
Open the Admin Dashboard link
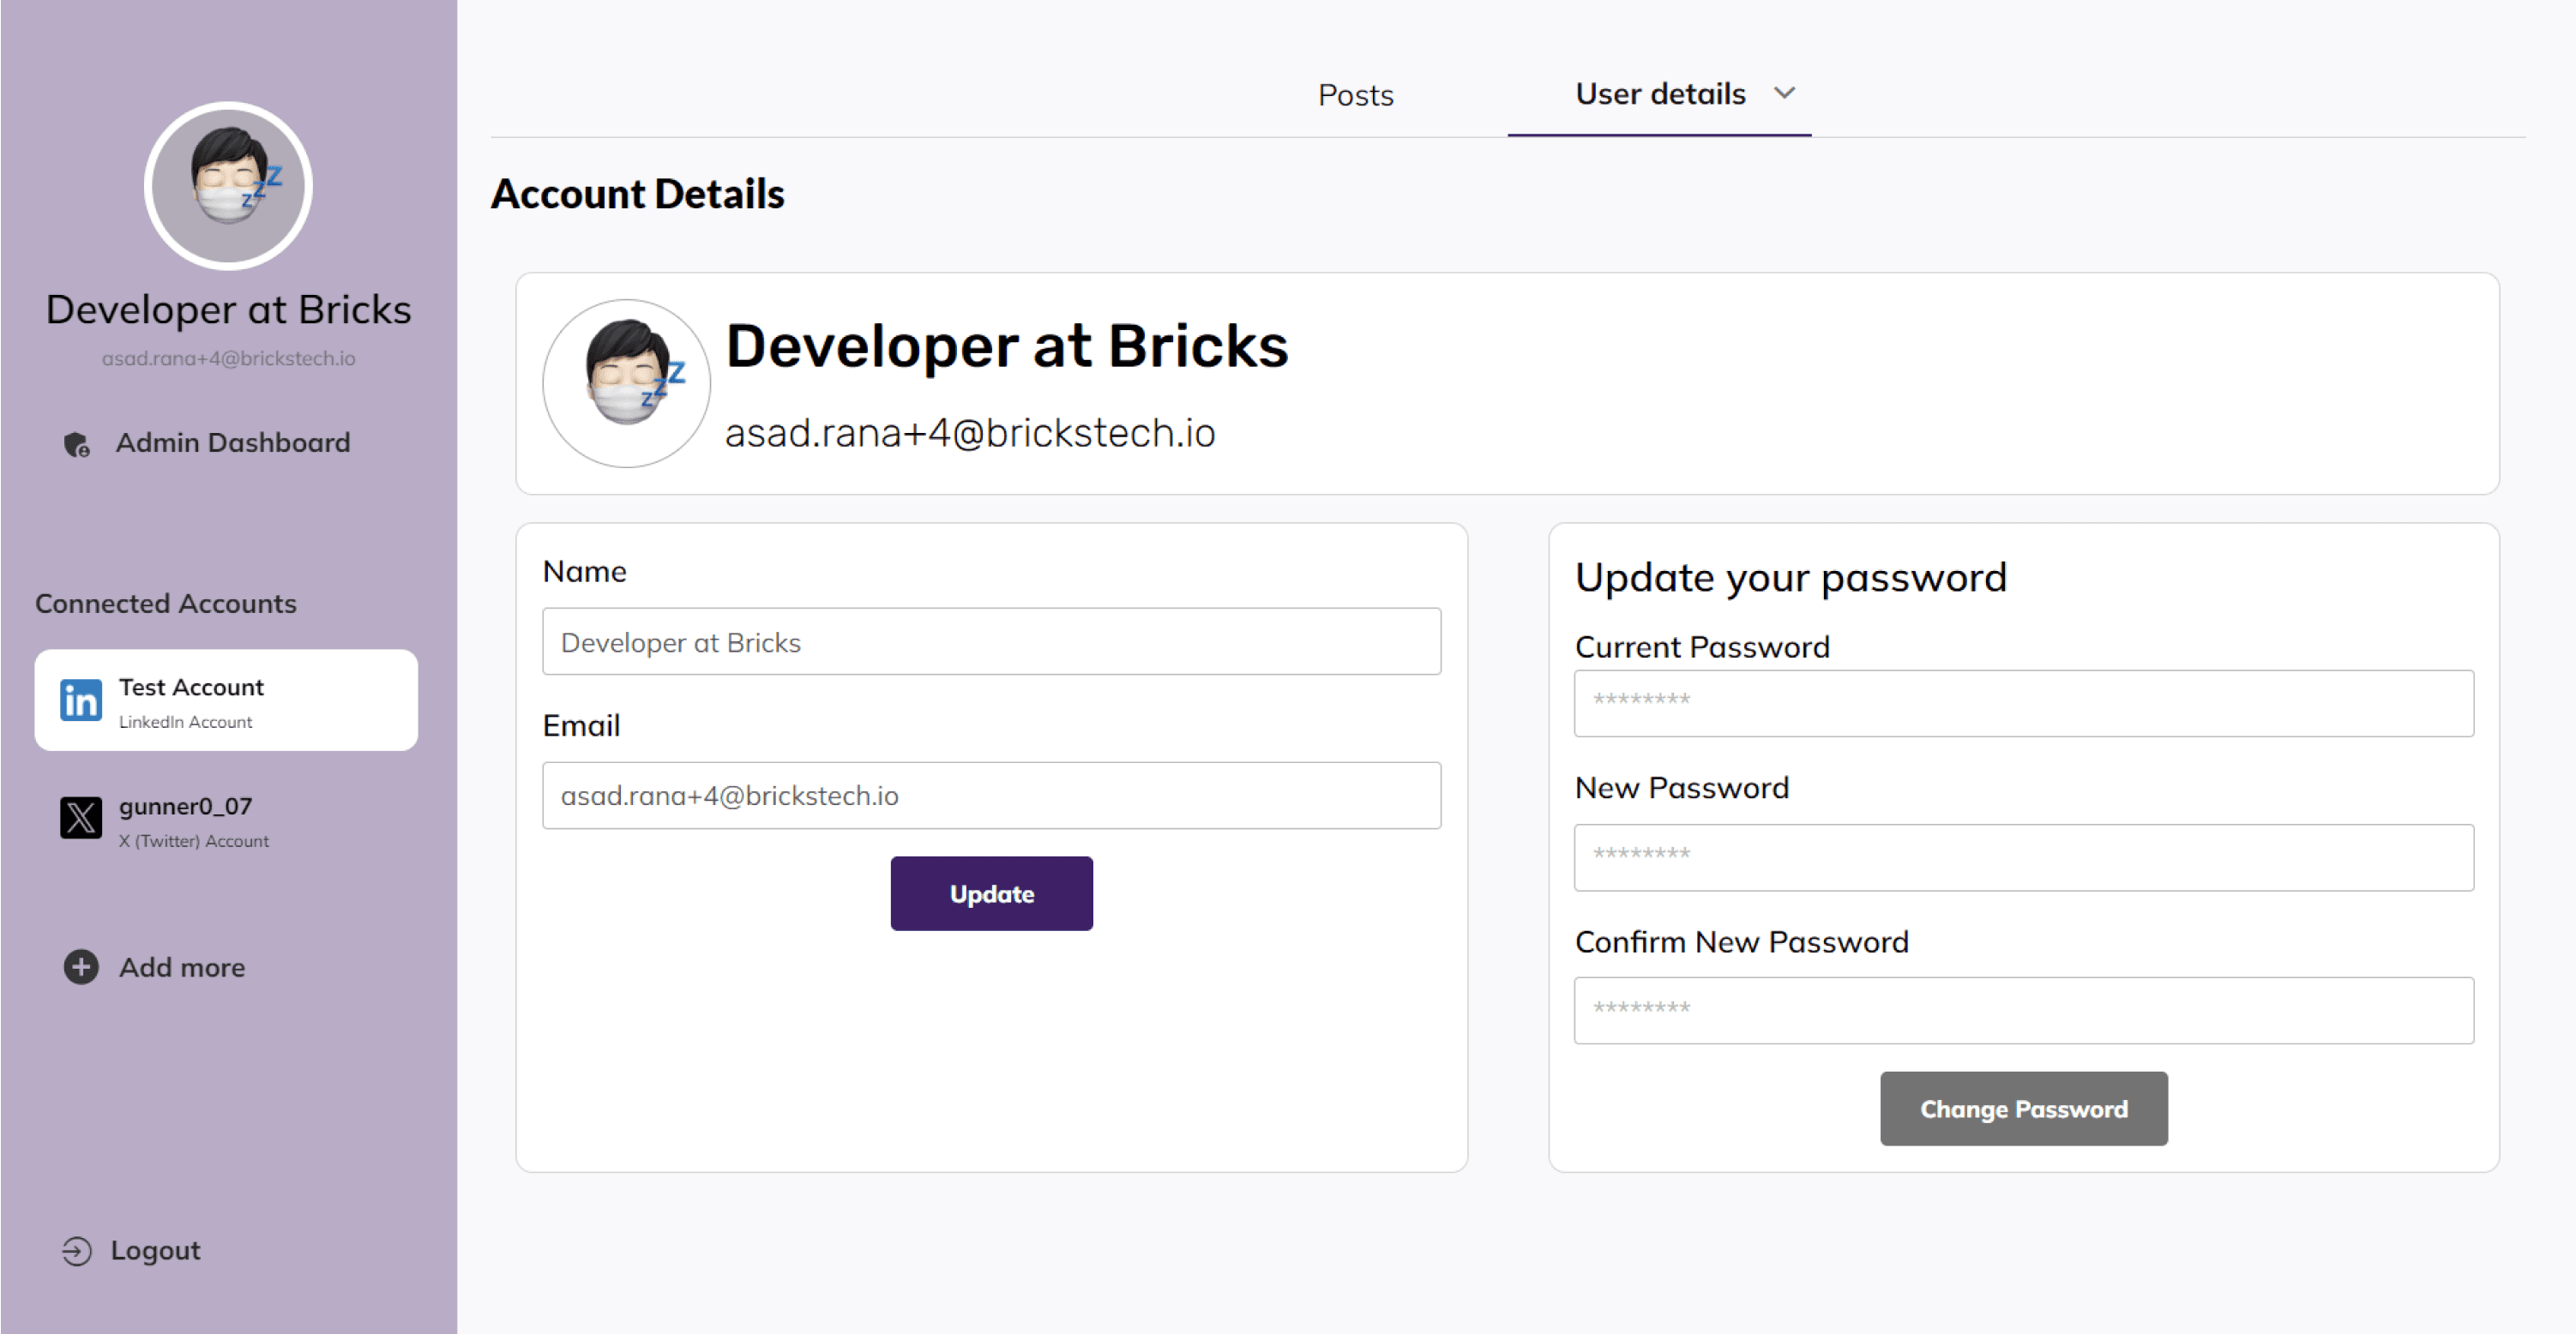click(x=232, y=443)
